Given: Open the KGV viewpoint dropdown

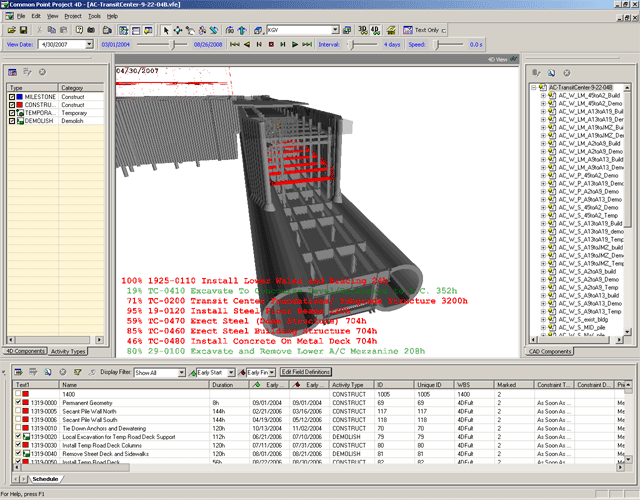Looking at the screenshot, I should pyautogui.click(x=335, y=30).
